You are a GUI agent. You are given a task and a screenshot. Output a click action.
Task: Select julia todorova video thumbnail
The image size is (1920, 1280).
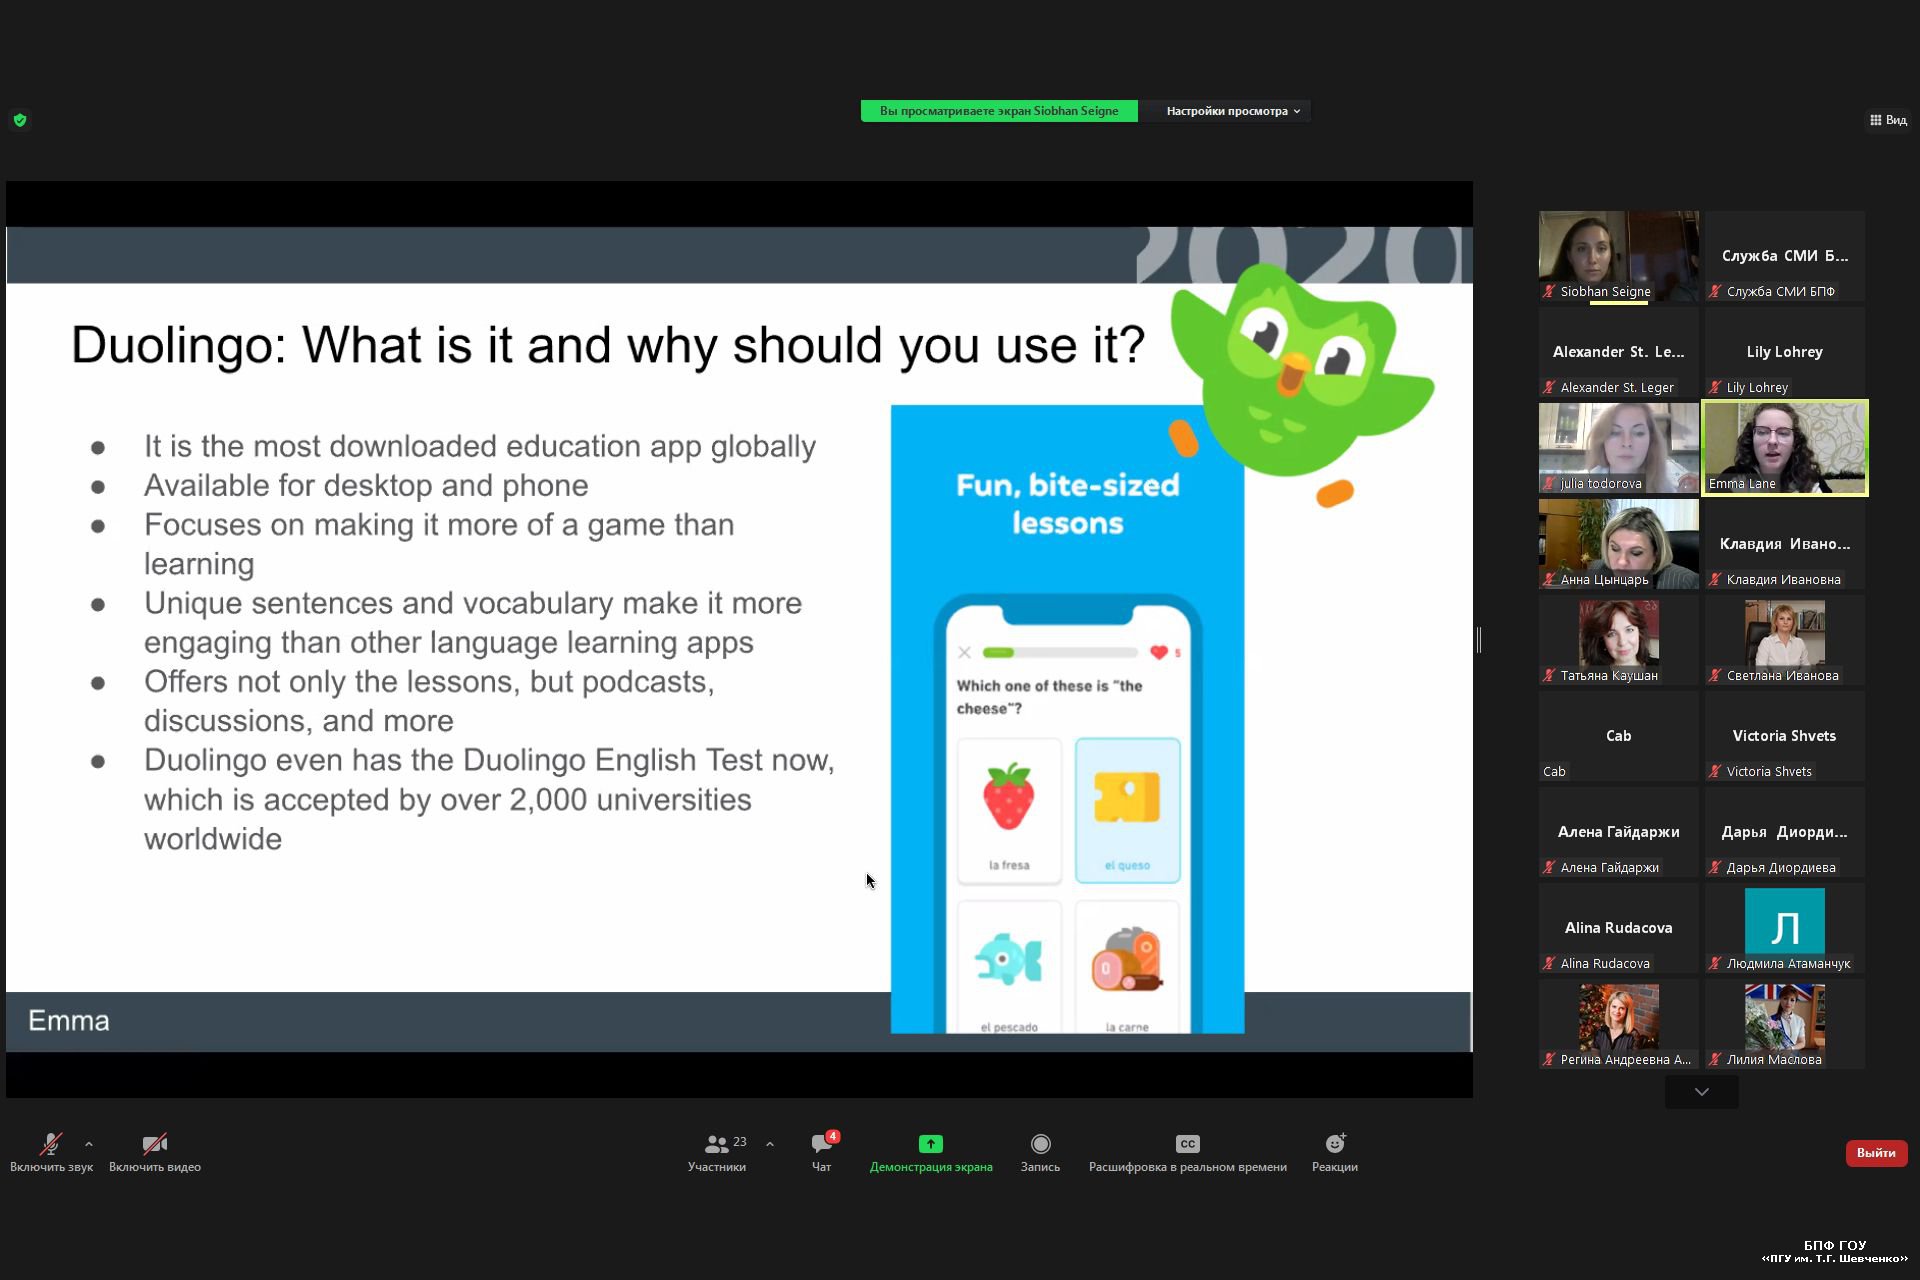1618,448
